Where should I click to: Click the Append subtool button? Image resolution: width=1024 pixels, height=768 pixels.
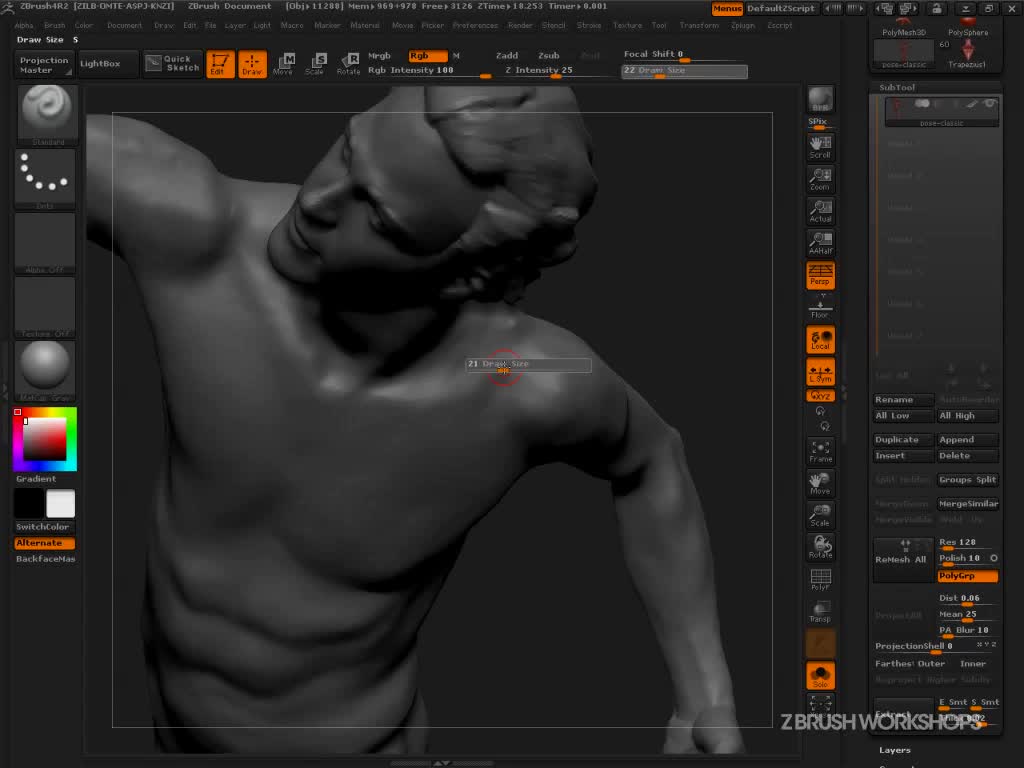coord(967,440)
